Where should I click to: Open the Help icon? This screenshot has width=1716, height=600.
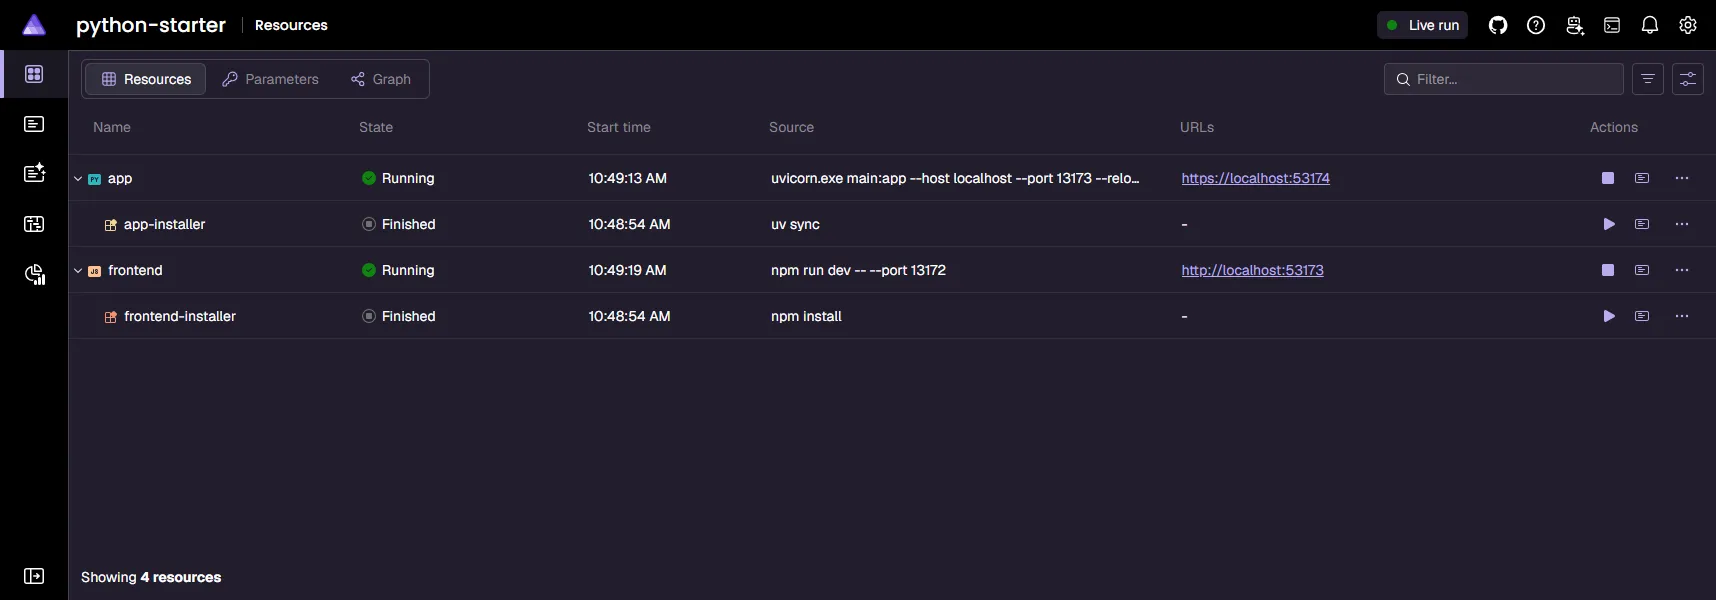pyautogui.click(x=1536, y=25)
